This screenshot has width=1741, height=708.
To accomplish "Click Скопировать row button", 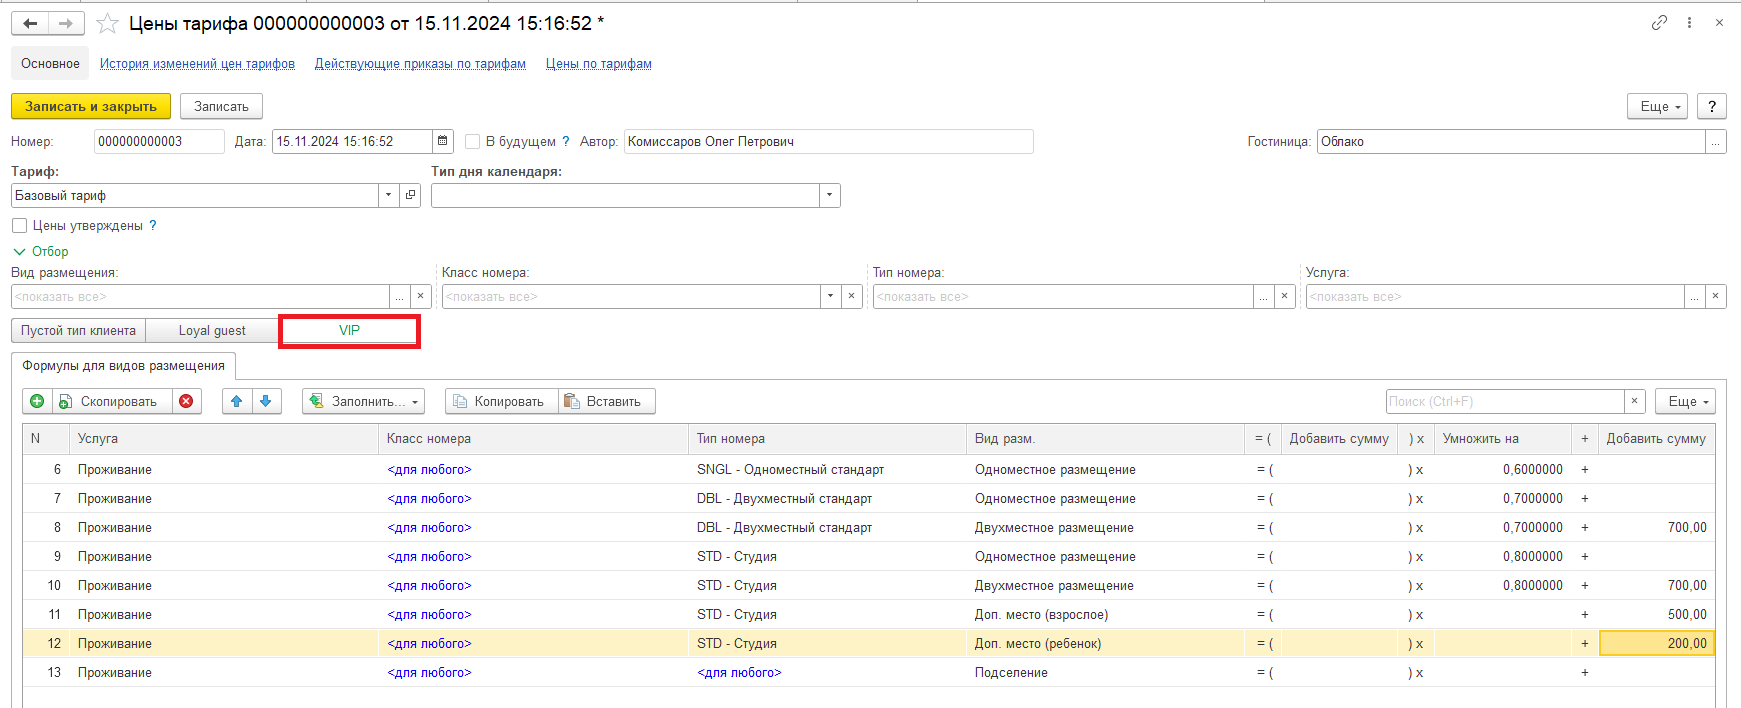I will click(x=112, y=401).
